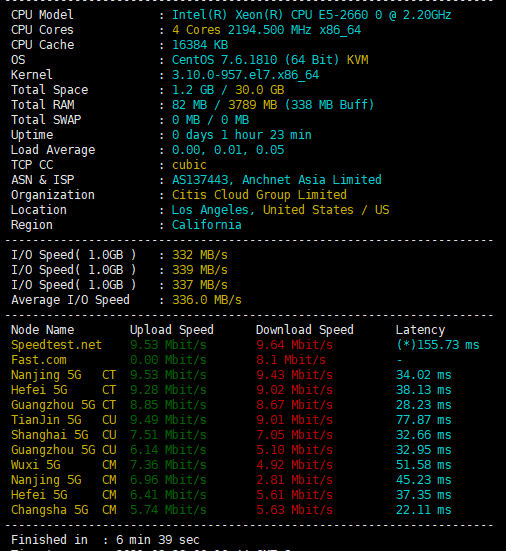Image resolution: width=506 pixels, height=551 pixels.
Task: Select Changsha 5G CM node name
Action: click(64, 510)
